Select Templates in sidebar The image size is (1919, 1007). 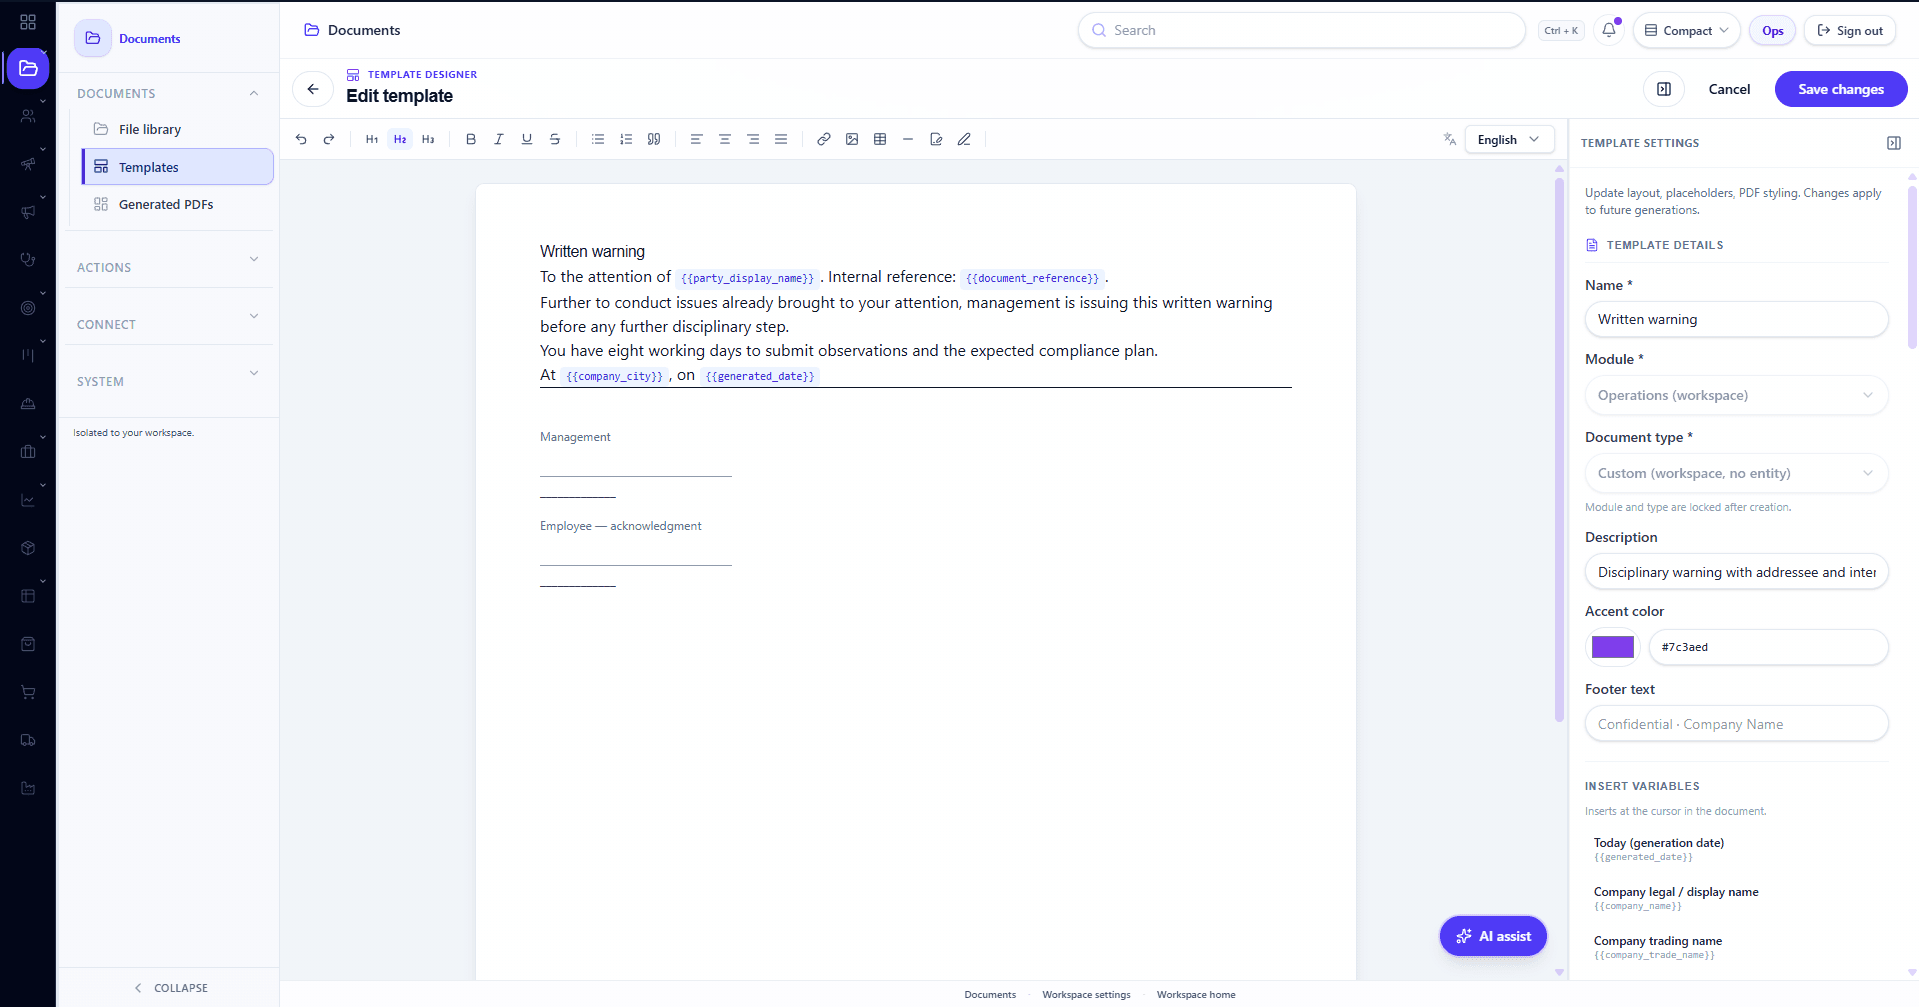pyautogui.click(x=177, y=167)
